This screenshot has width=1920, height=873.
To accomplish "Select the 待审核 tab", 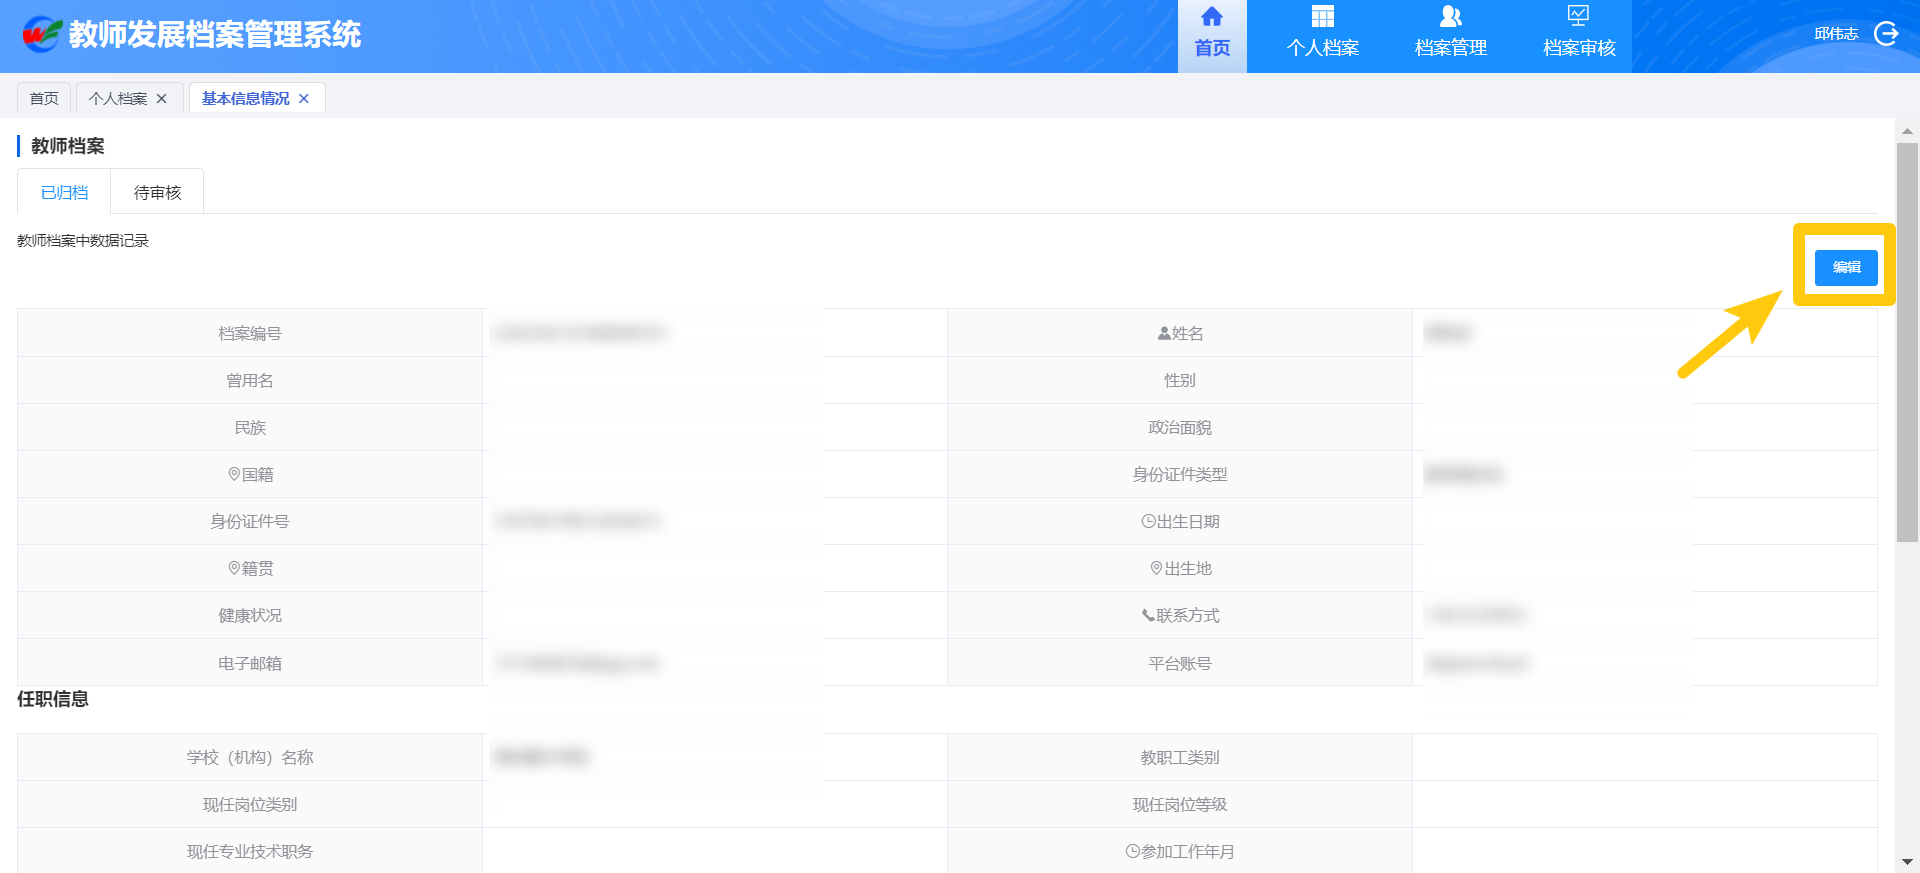I will 157,192.
